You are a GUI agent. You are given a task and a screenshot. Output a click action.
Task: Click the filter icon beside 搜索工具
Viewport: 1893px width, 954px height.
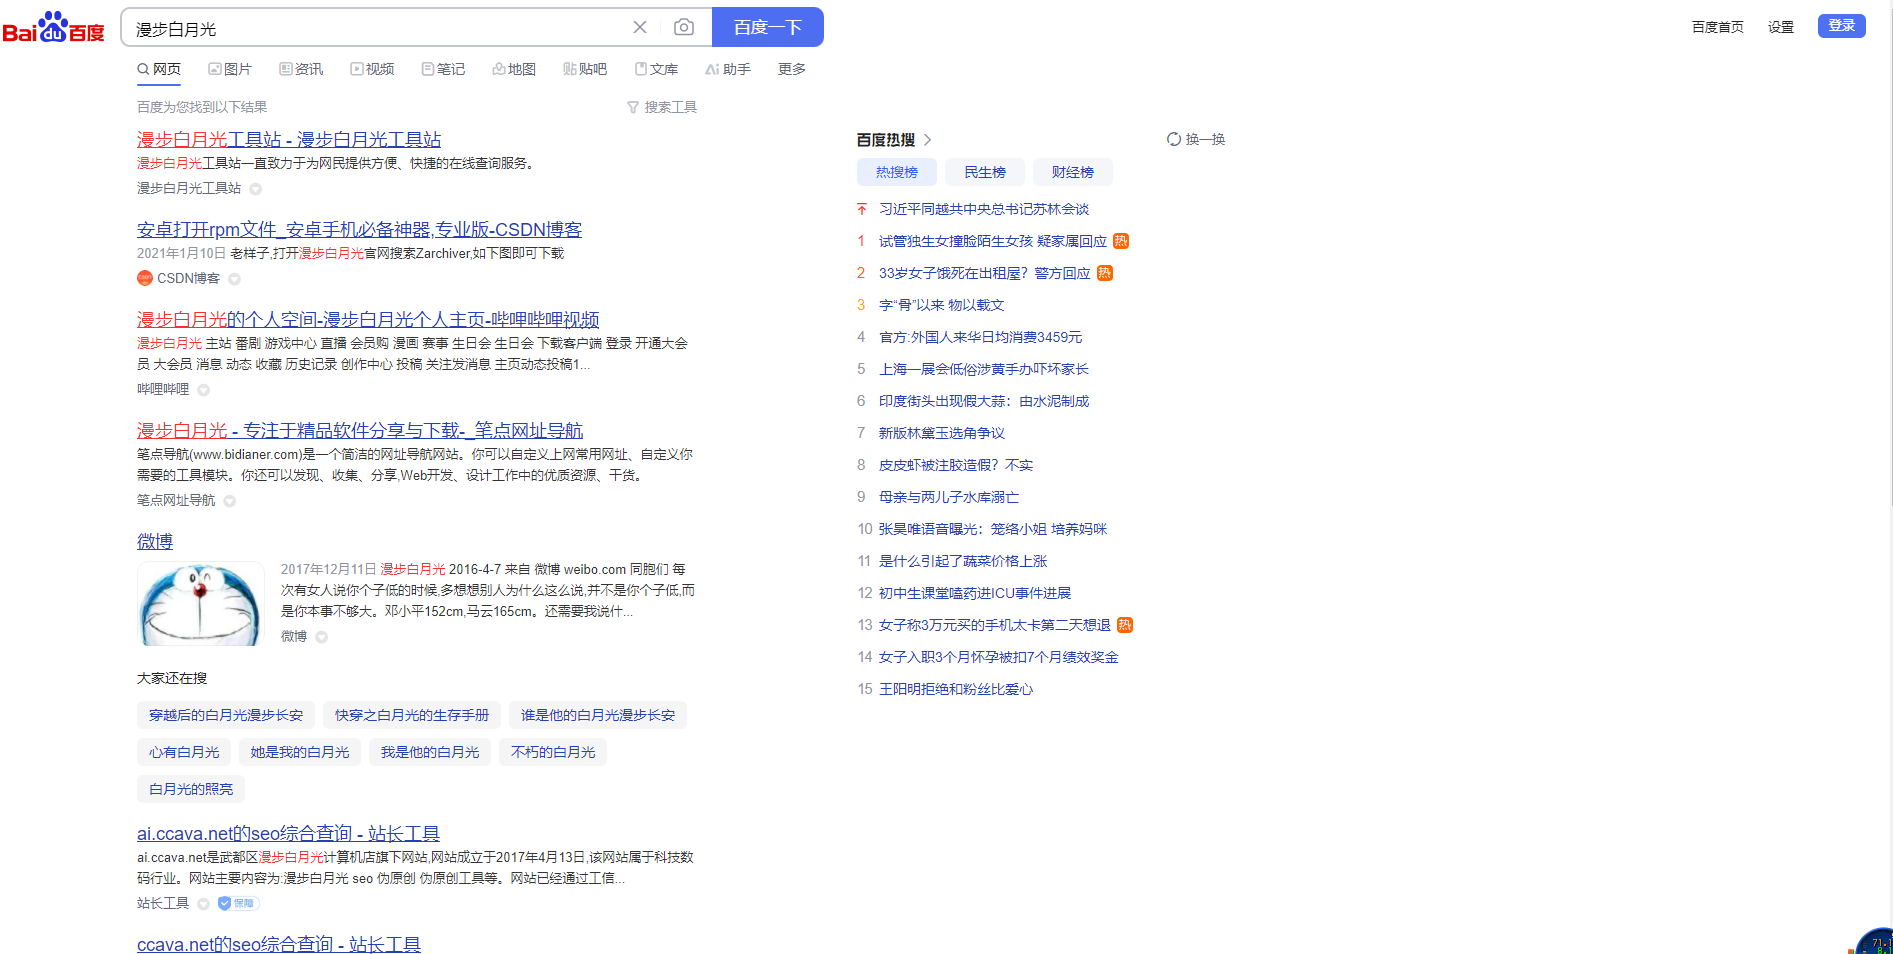pyautogui.click(x=633, y=107)
